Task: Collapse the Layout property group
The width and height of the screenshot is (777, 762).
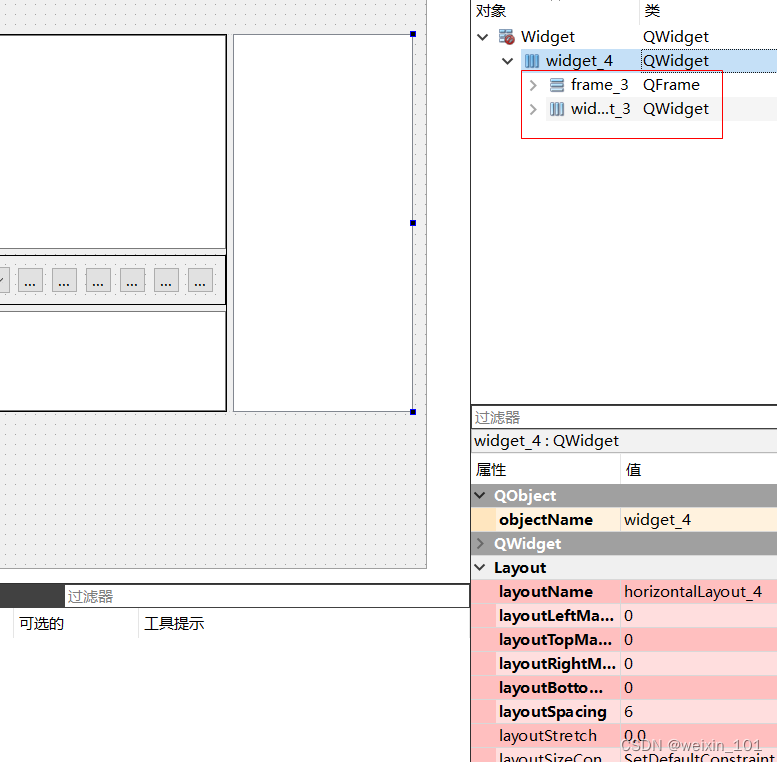Action: point(480,567)
